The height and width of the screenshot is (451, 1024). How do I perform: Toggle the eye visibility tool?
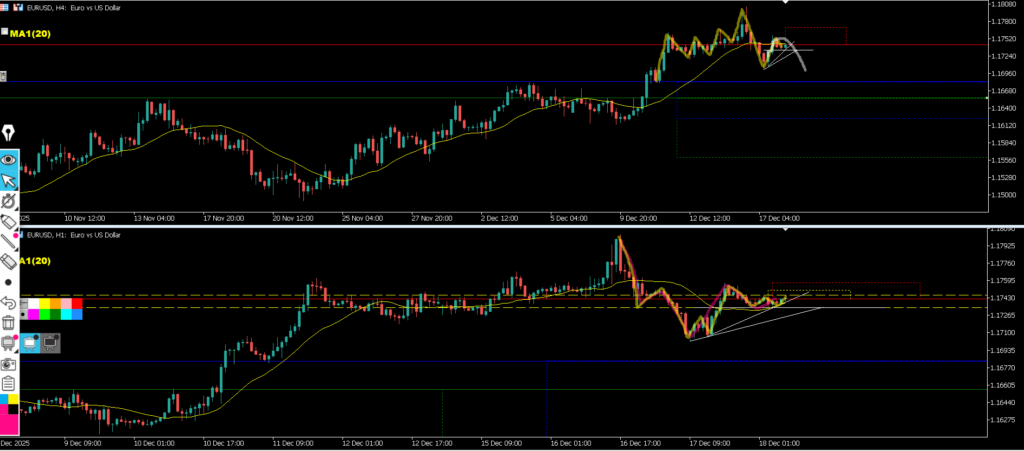click(x=8, y=159)
